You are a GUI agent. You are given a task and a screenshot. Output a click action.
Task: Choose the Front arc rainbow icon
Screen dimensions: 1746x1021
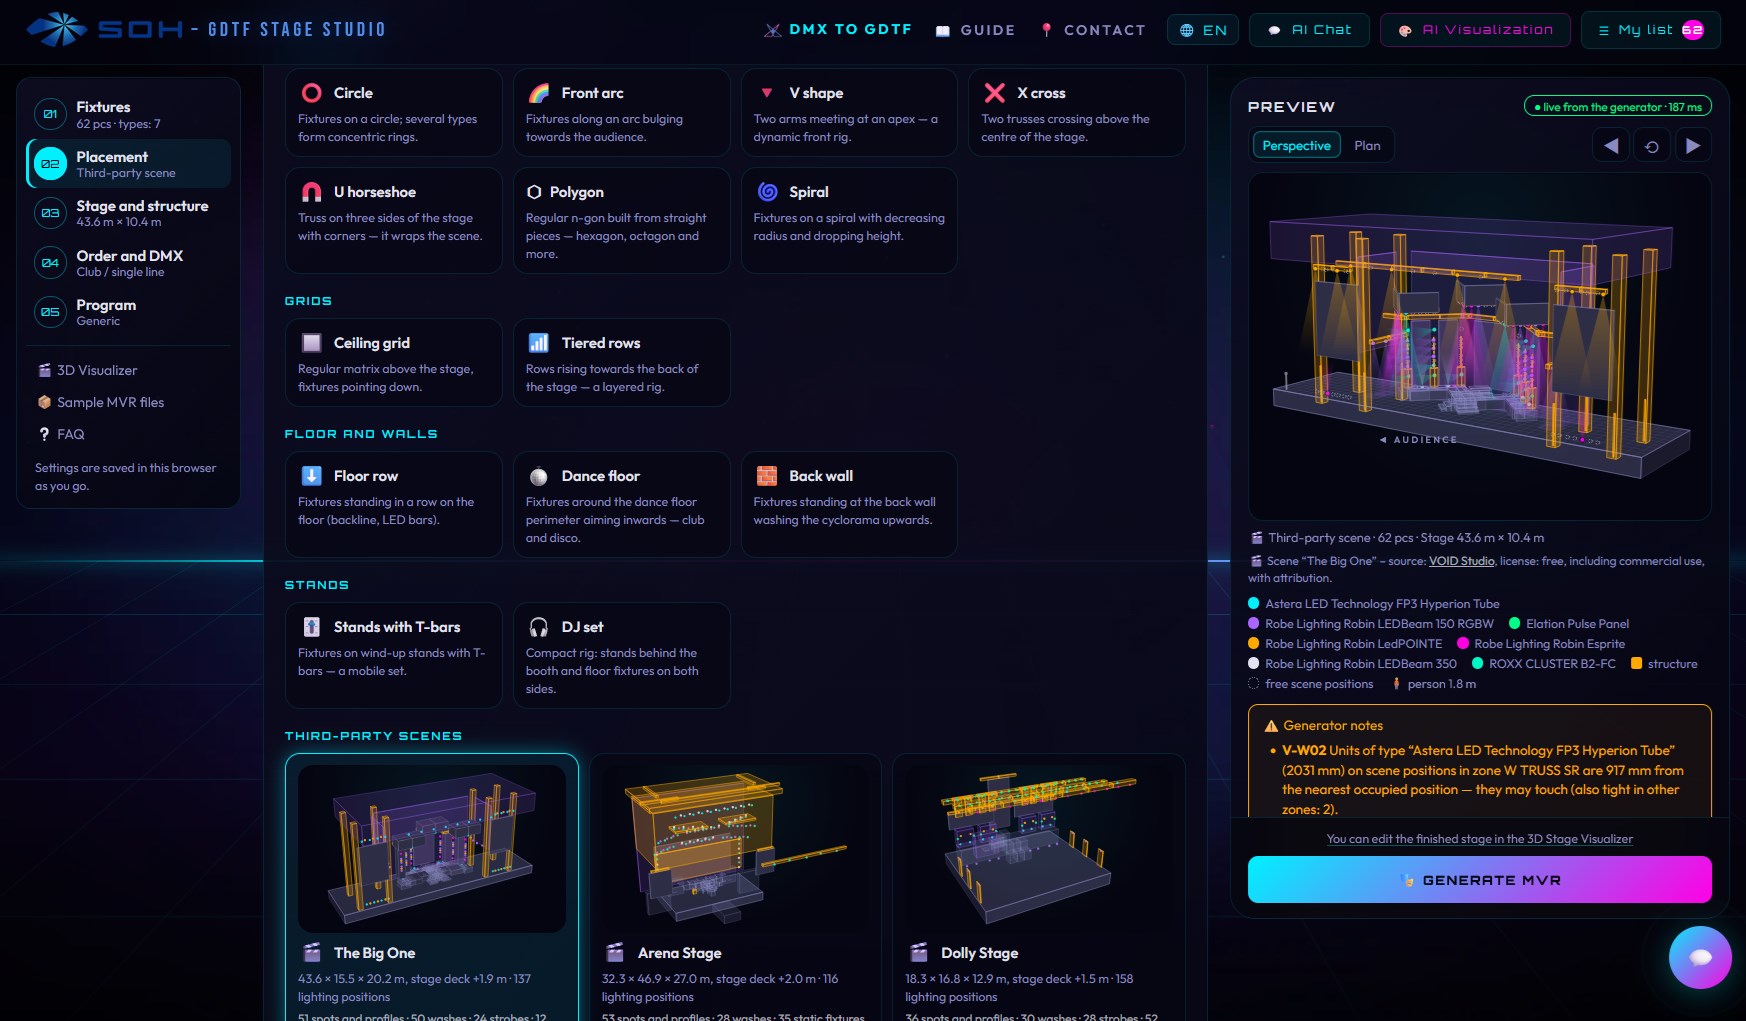[x=539, y=93]
